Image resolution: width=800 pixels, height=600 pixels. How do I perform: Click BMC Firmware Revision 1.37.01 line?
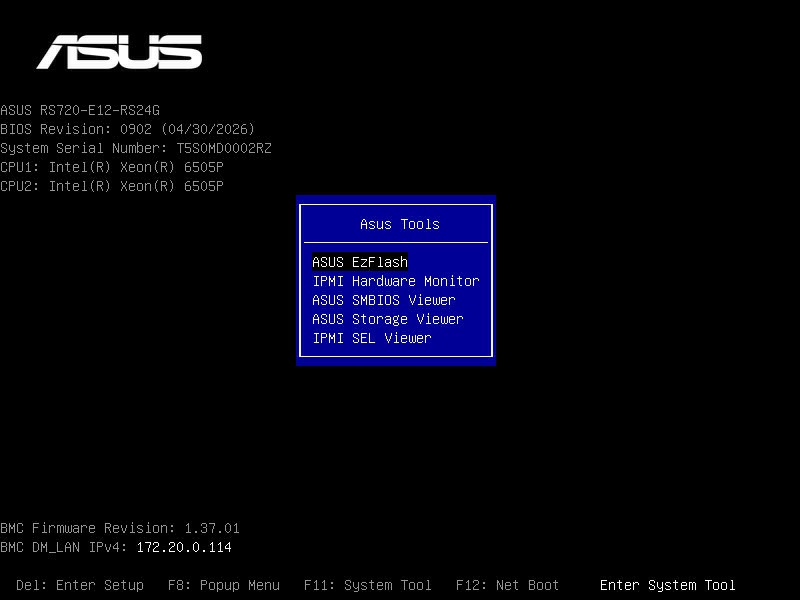pos(120,528)
